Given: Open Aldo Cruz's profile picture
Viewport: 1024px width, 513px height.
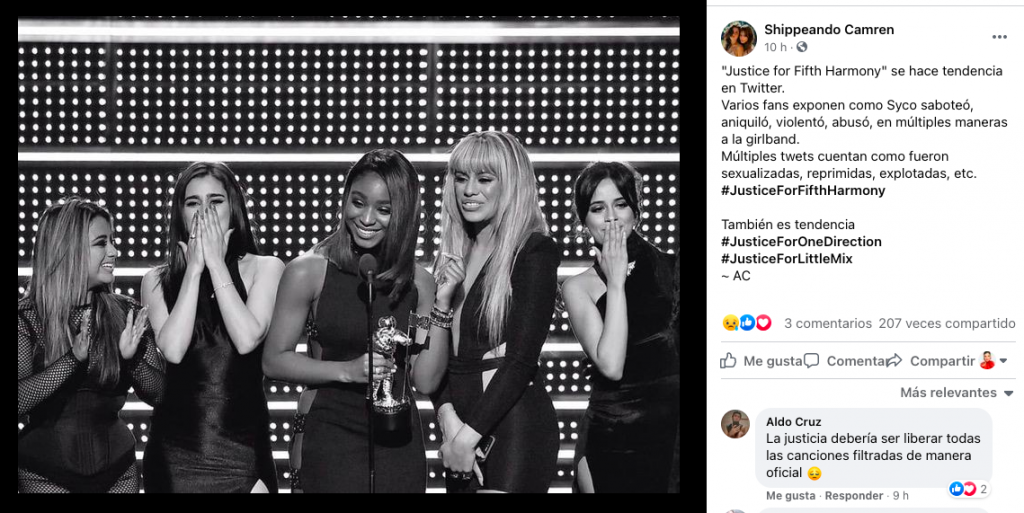Looking at the screenshot, I should (735, 423).
